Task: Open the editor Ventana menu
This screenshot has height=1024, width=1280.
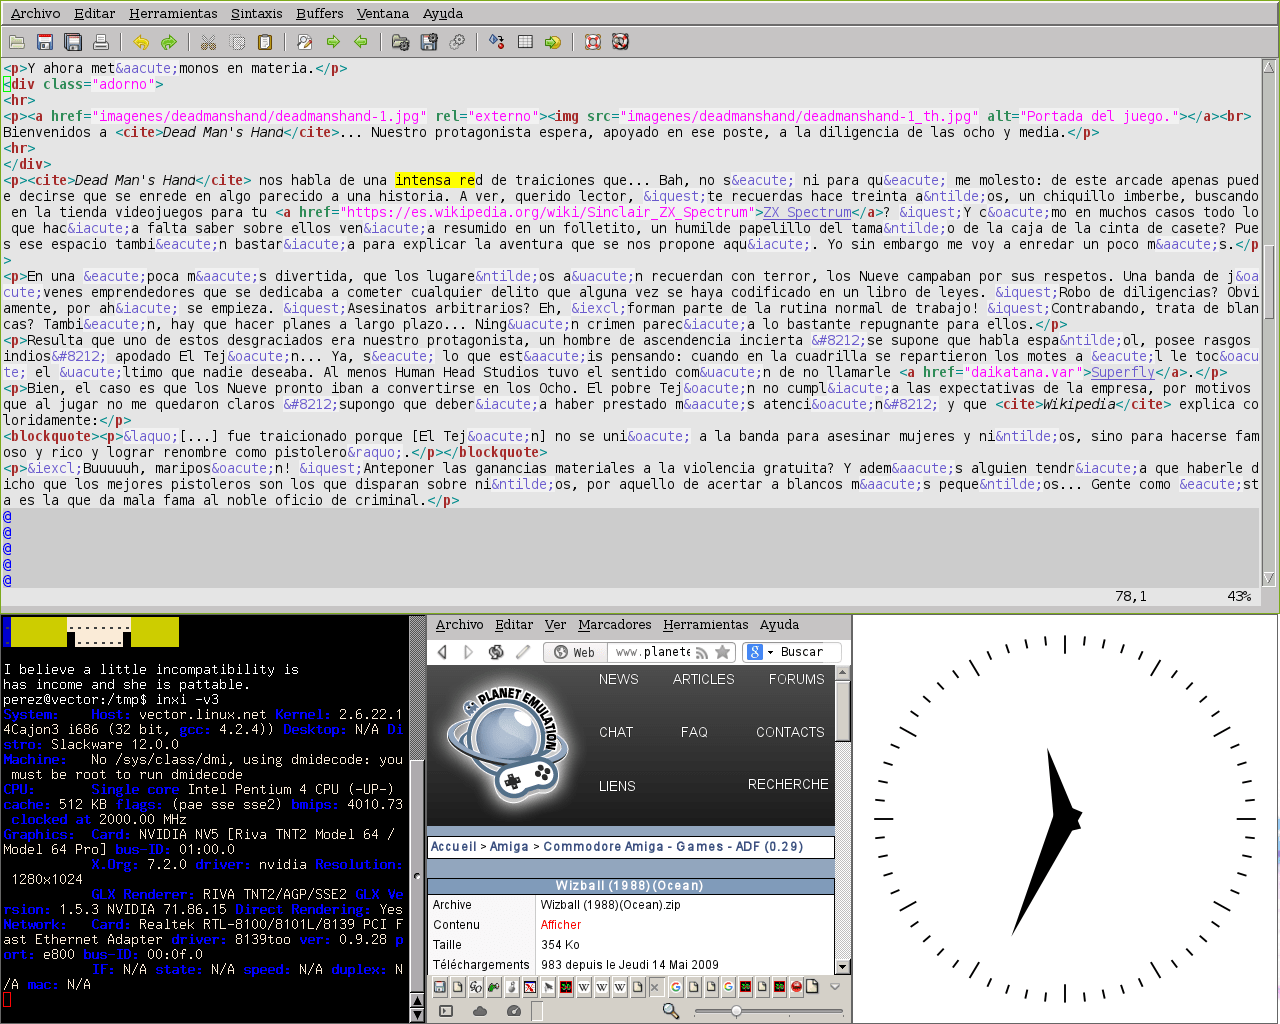Action: (383, 14)
